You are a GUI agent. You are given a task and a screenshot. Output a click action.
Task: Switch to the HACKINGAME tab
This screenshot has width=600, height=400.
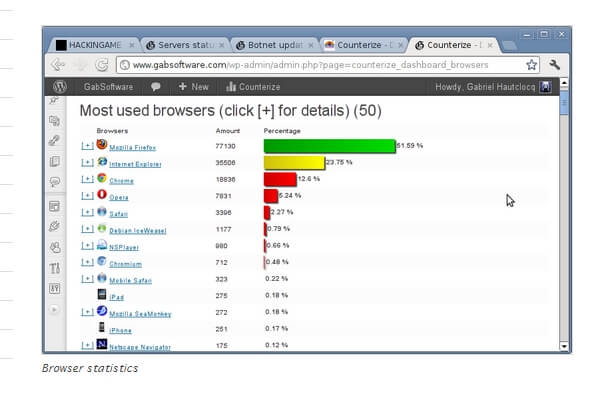coord(94,45)
